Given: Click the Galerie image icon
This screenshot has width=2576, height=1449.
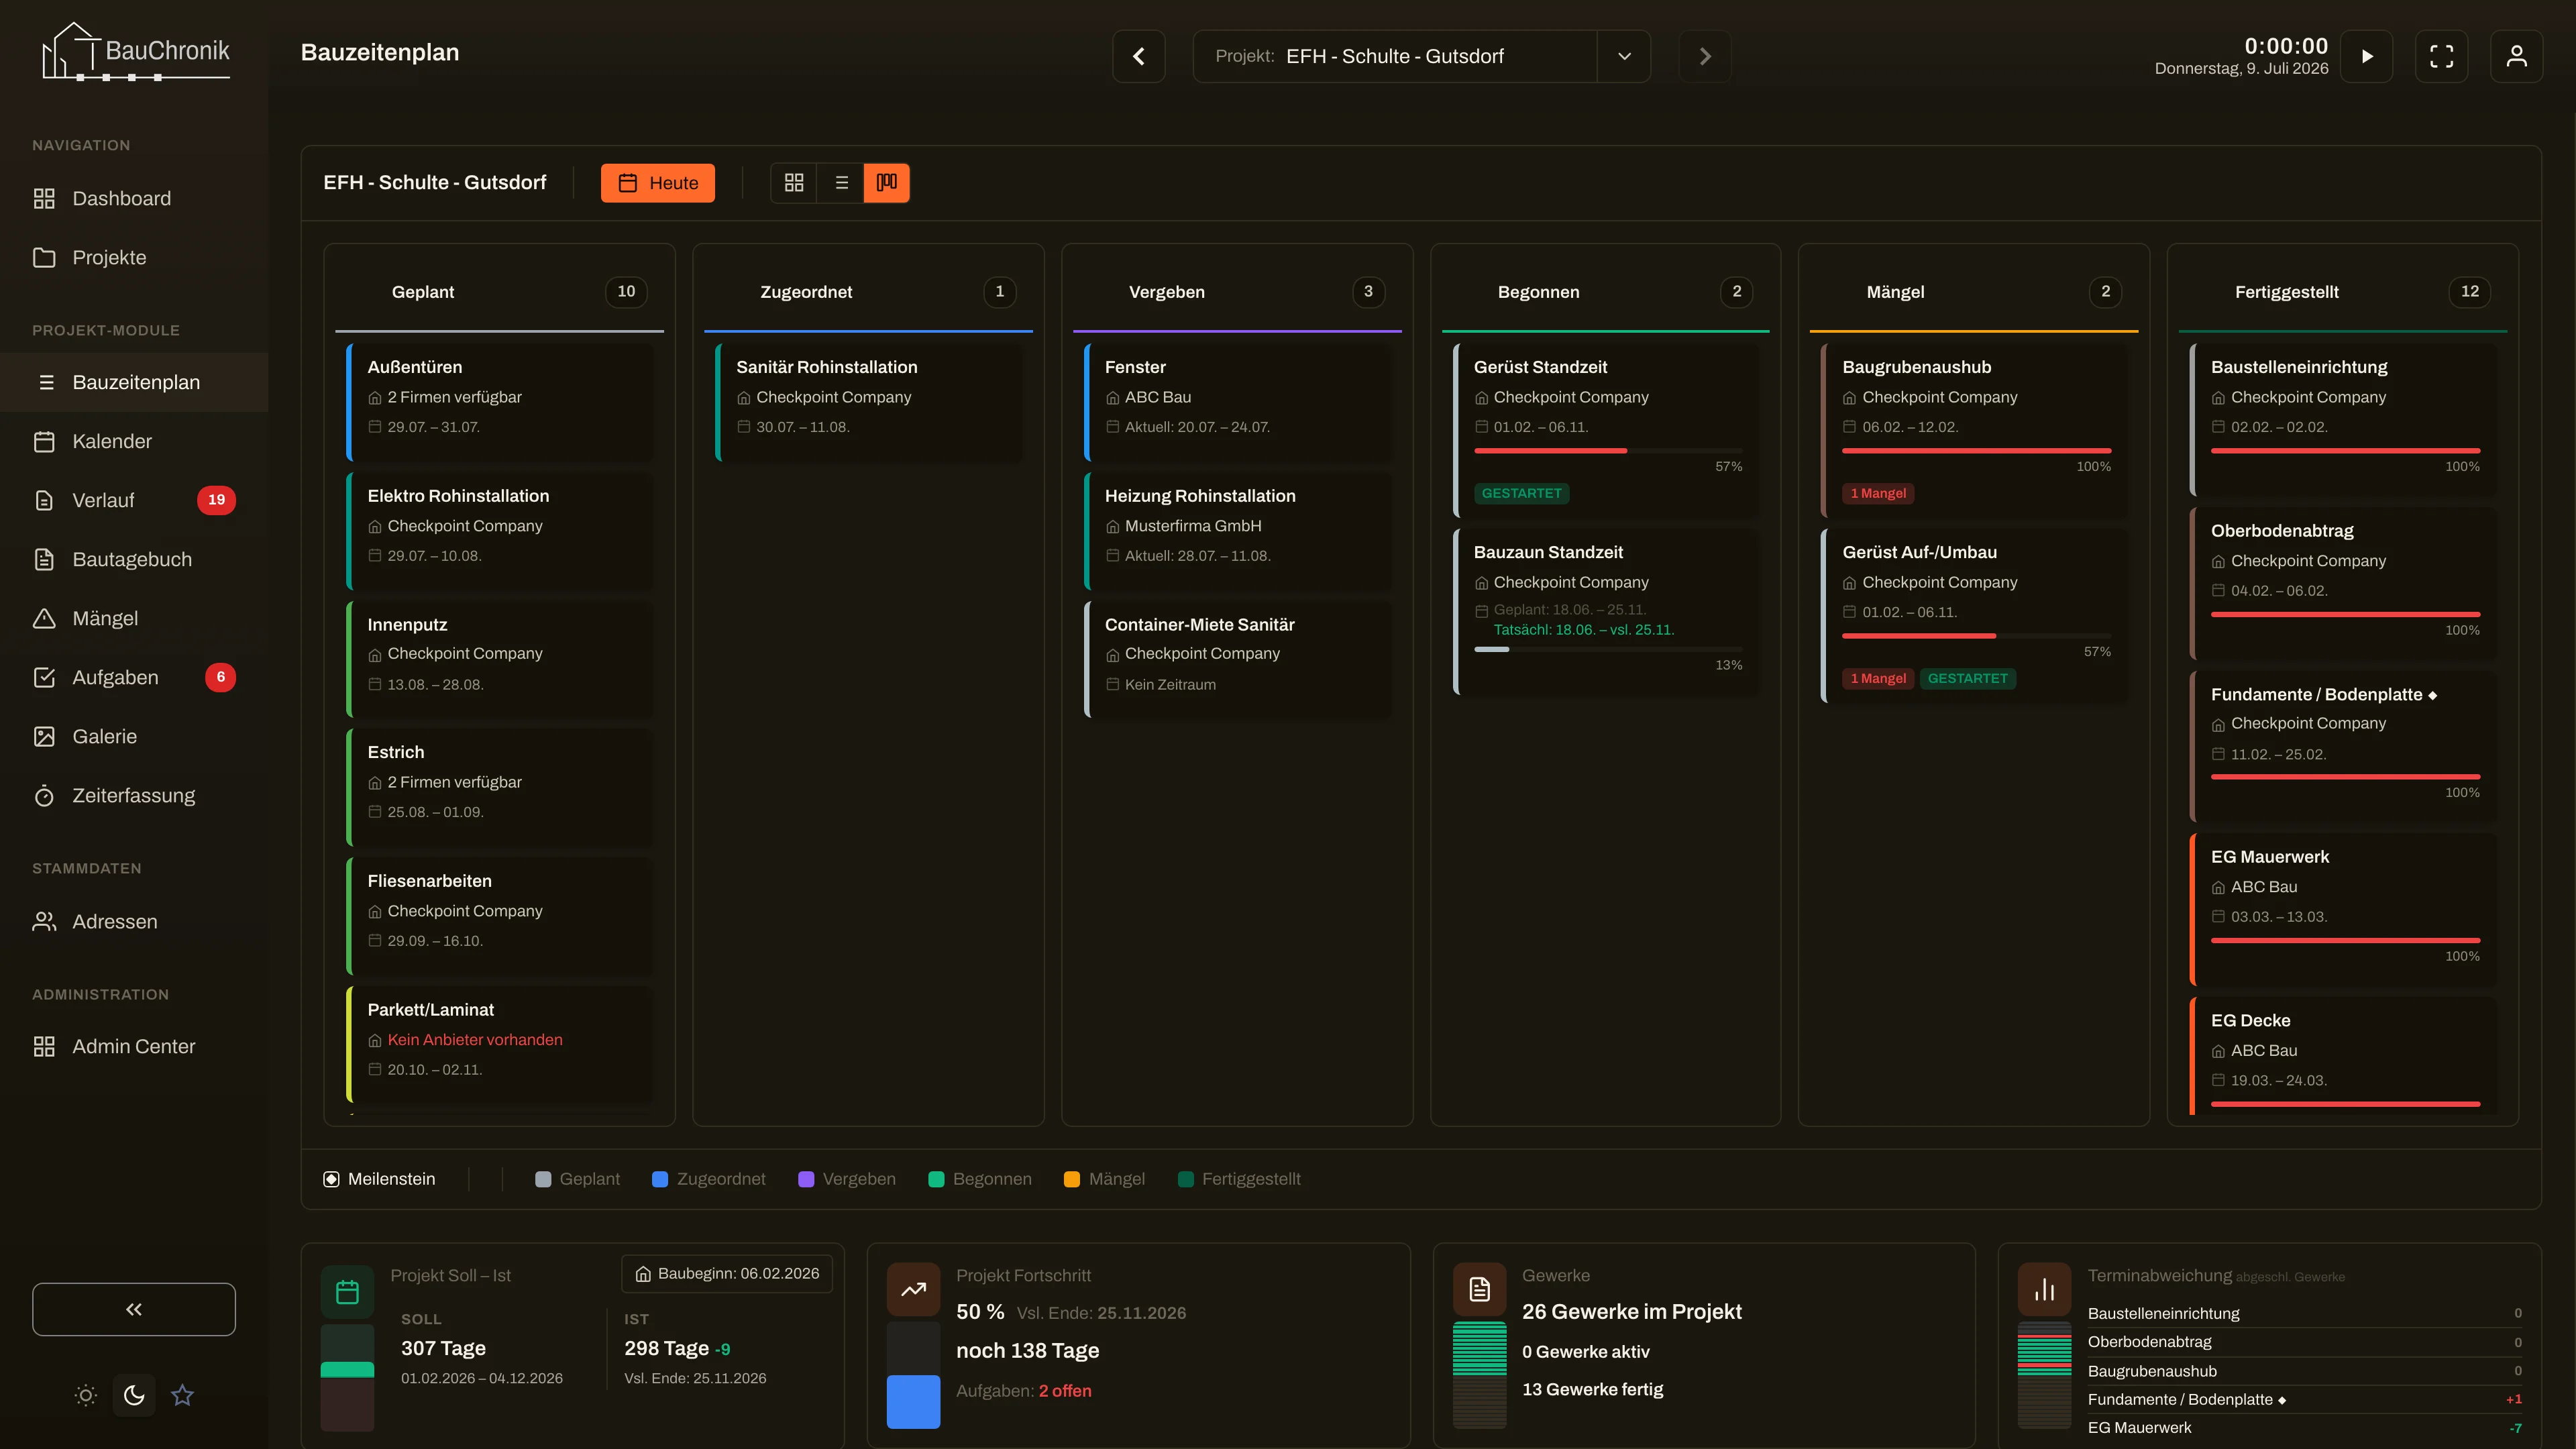Looking at the screenshot, I should coord(44,736).
